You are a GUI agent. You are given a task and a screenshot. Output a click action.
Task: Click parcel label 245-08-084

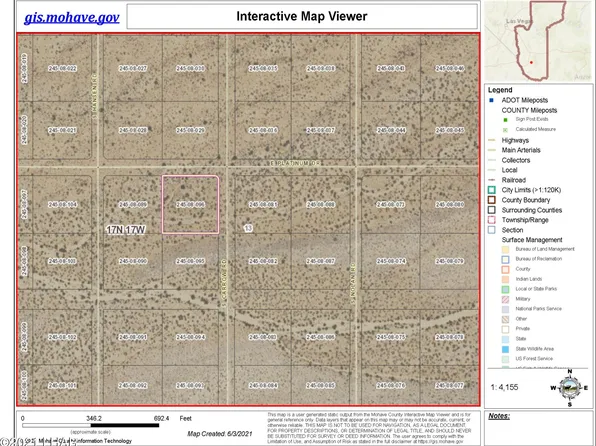pos(263,386)
